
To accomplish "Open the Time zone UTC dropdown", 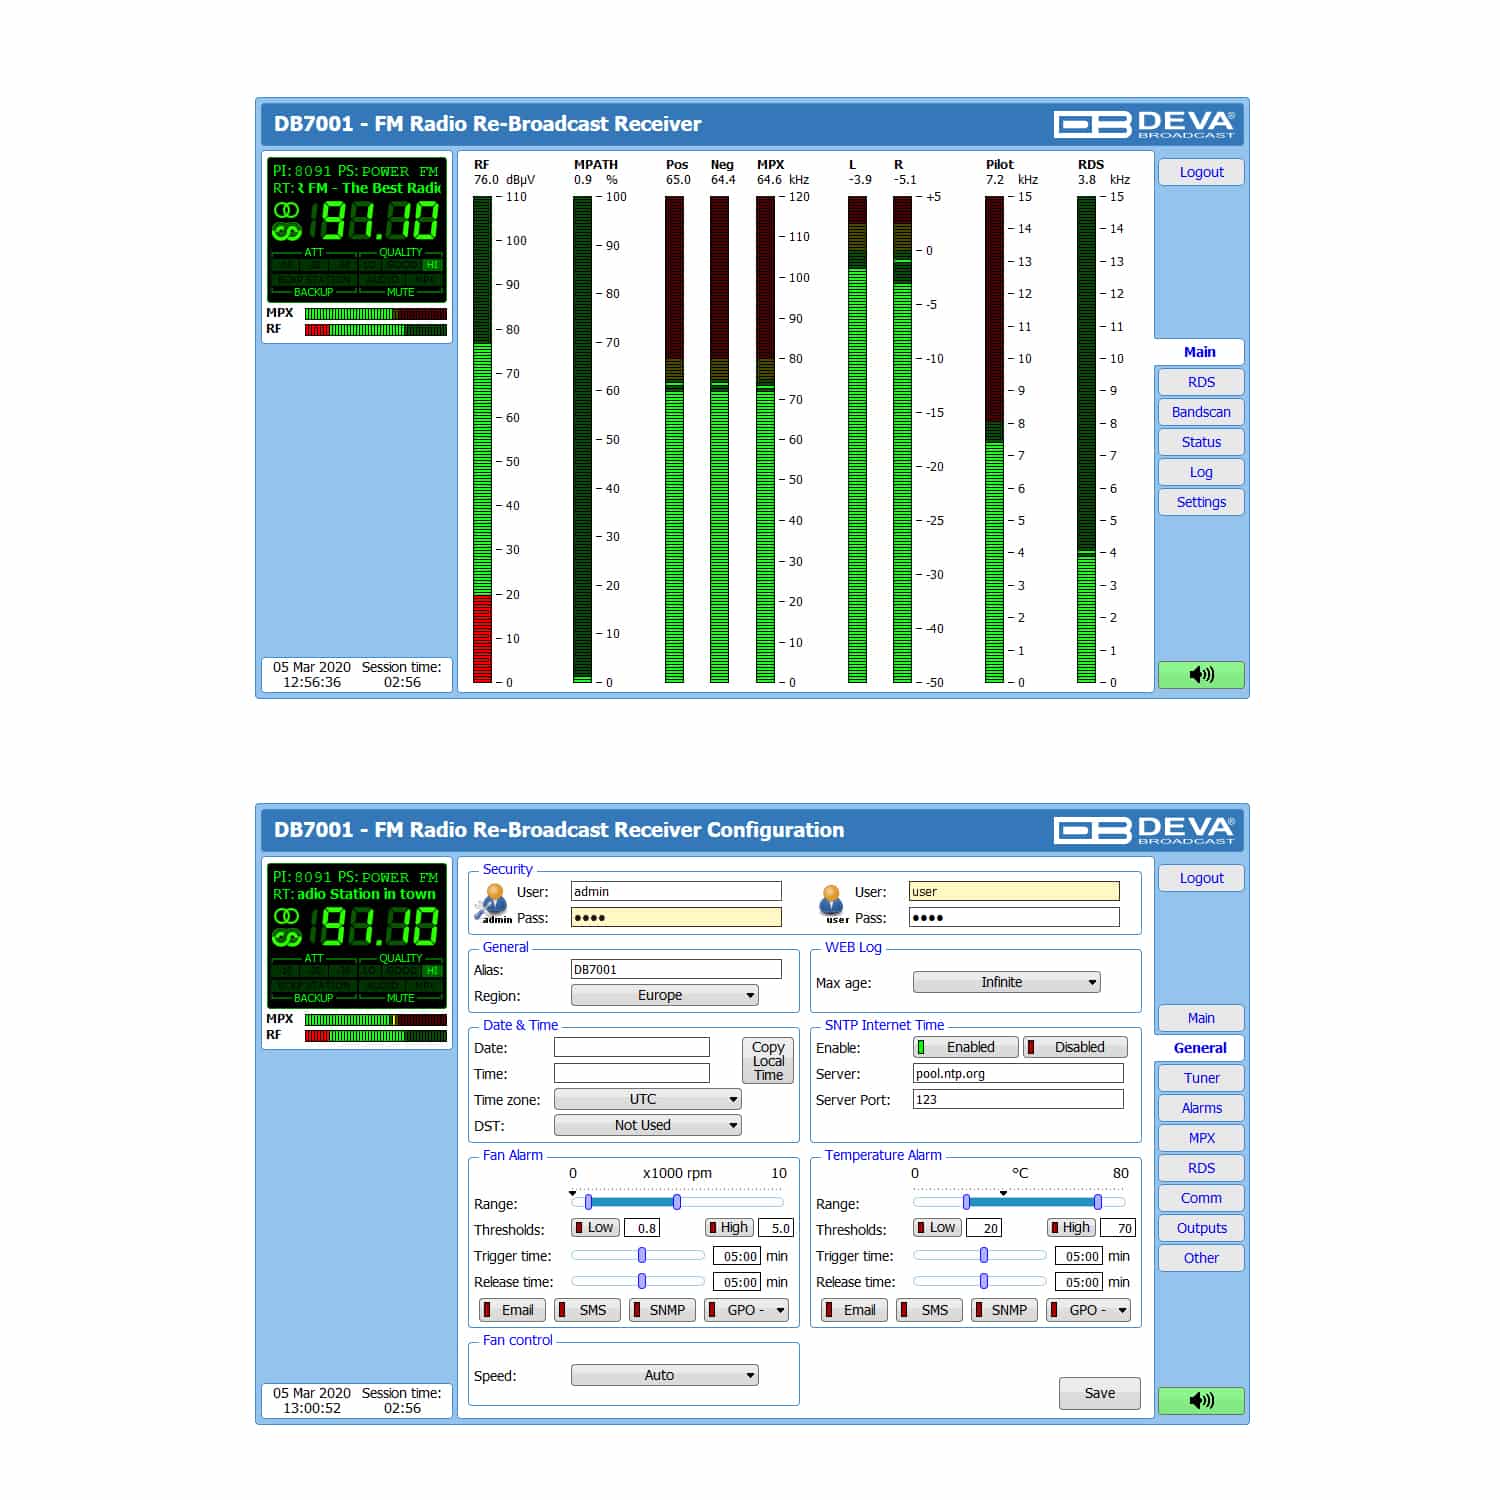I will pos(647,1099).
